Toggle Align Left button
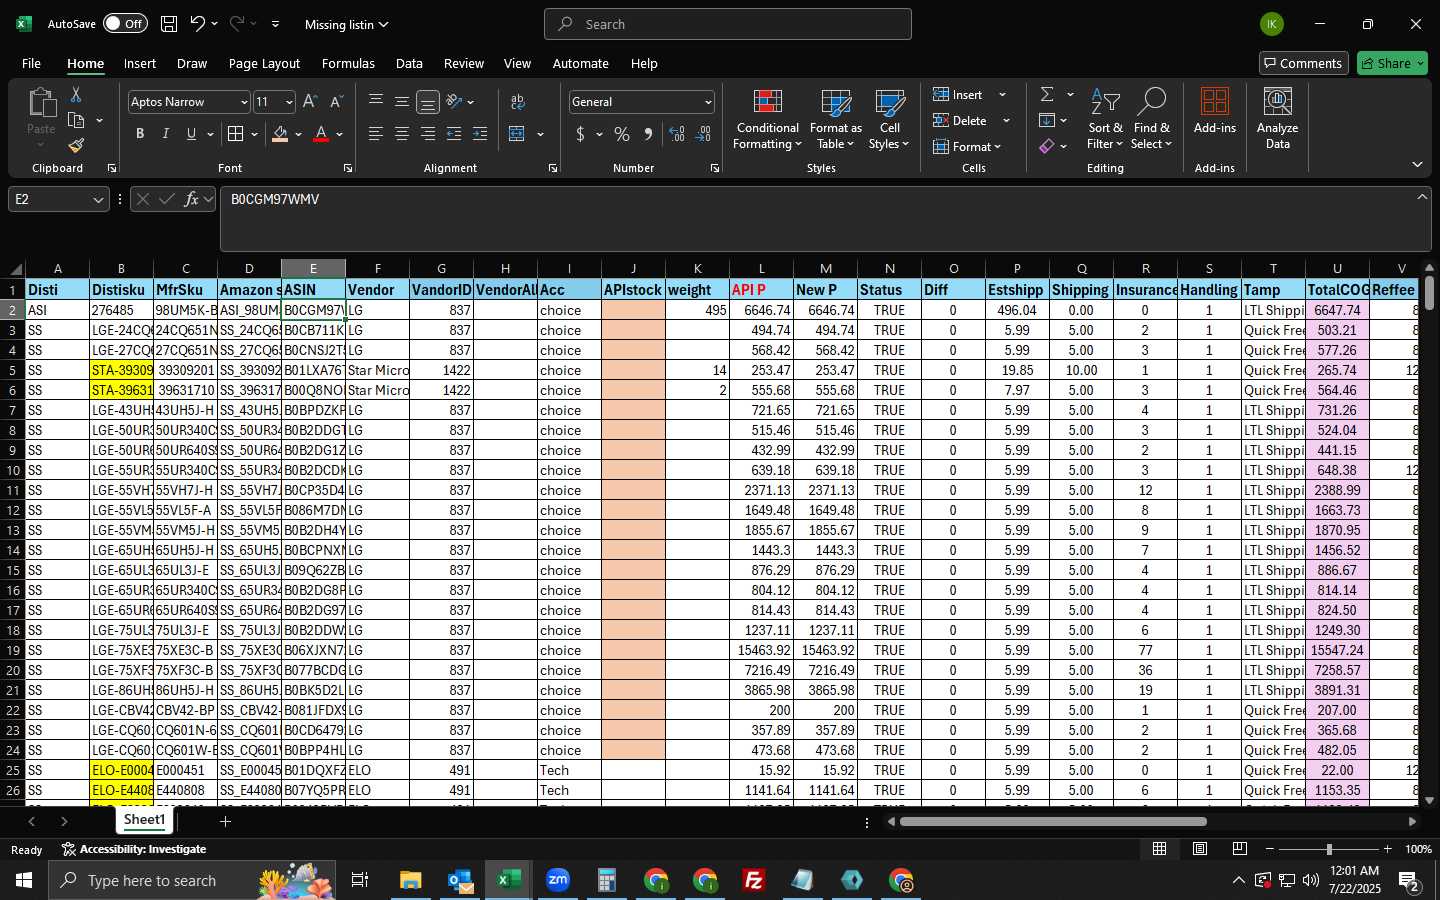 click(x=376, y=134)
